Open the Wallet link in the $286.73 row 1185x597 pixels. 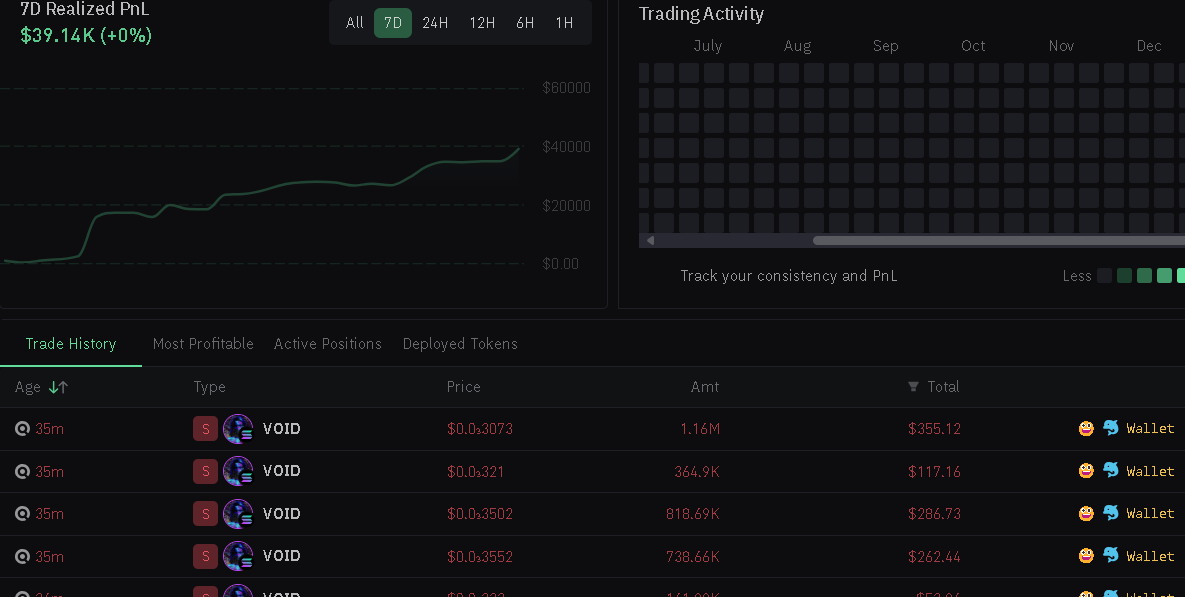(x=1150, y=513)
